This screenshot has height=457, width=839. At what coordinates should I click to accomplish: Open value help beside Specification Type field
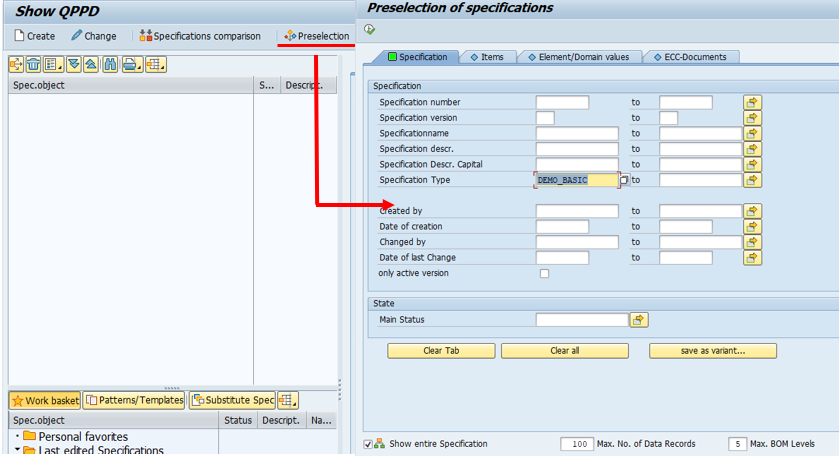point(623,180)
